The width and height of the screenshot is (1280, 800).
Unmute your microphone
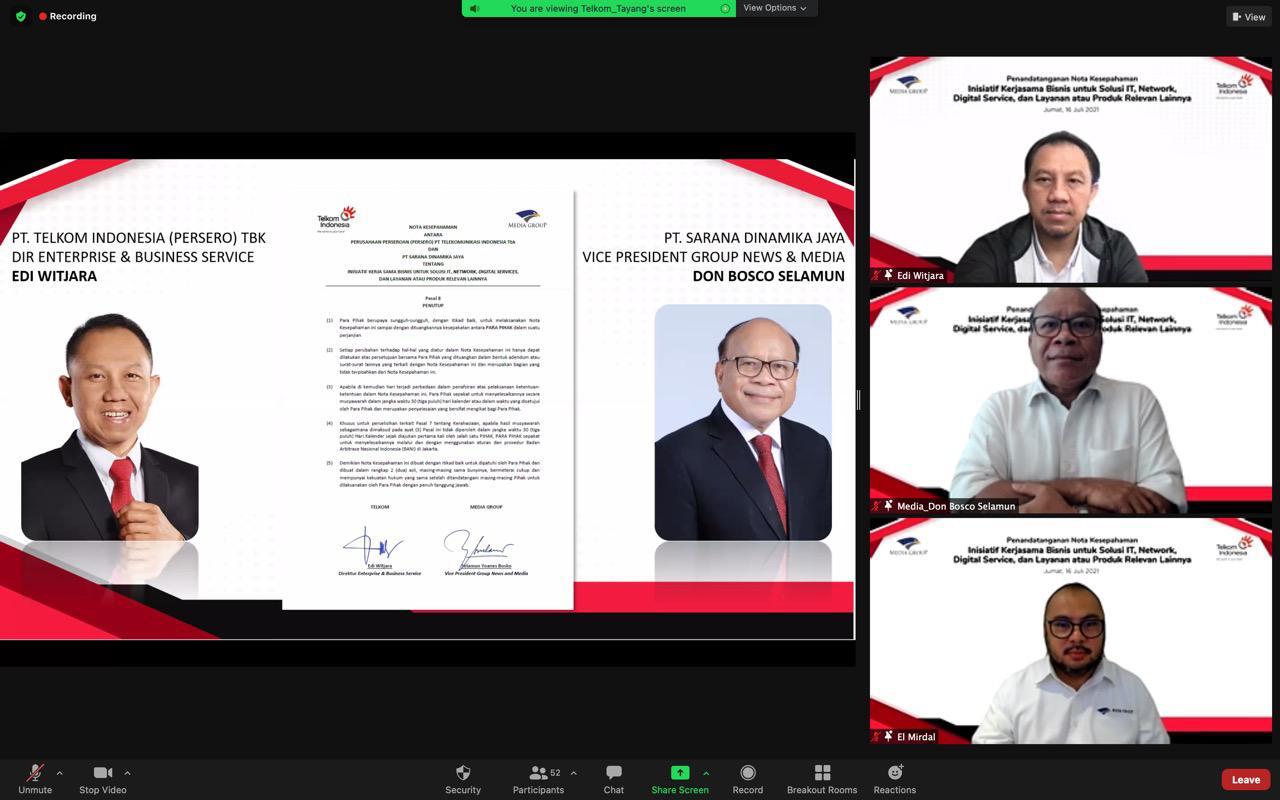(x=34, y=773)
